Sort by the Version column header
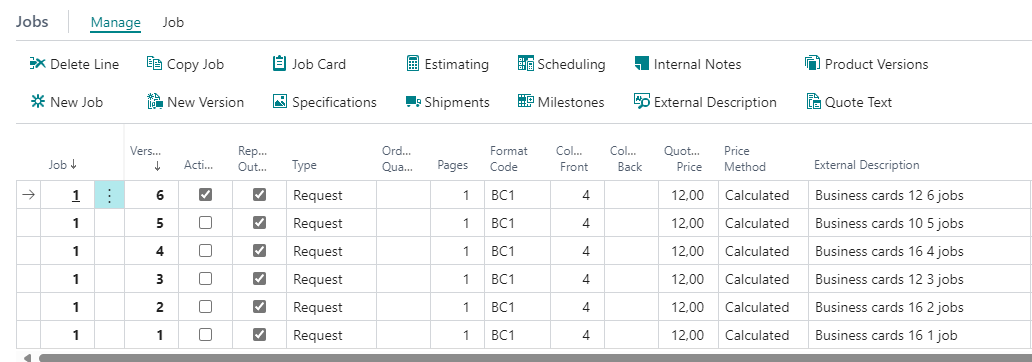This screenshot has width=1032, height=362. coord(146,159)
